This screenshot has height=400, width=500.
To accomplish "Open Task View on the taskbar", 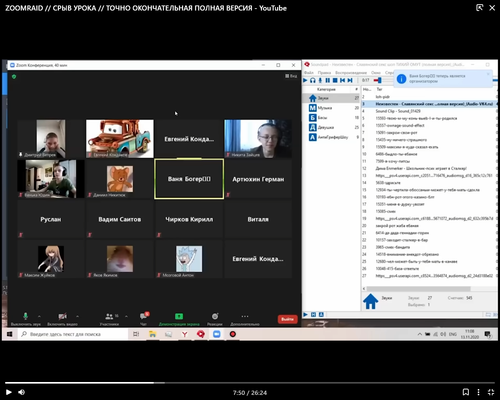I will coord(136,334).
